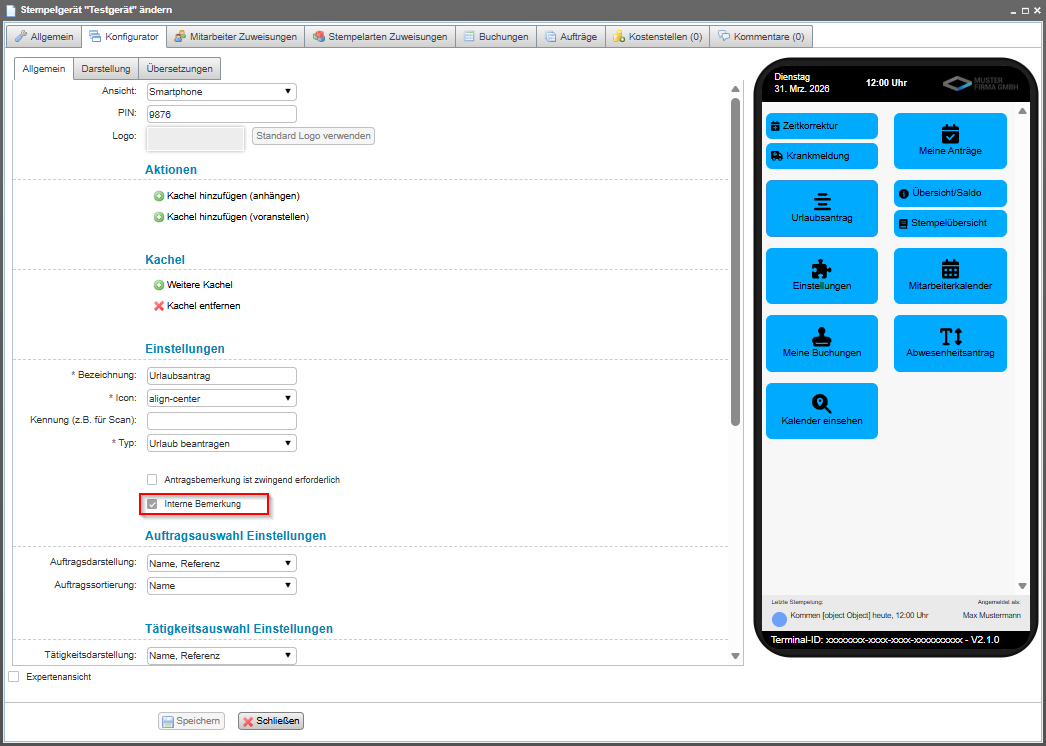The image size is (1046, 746).
Task: Tap the Meine Buchungen stamp tile
Action: (x=821, y=343)
